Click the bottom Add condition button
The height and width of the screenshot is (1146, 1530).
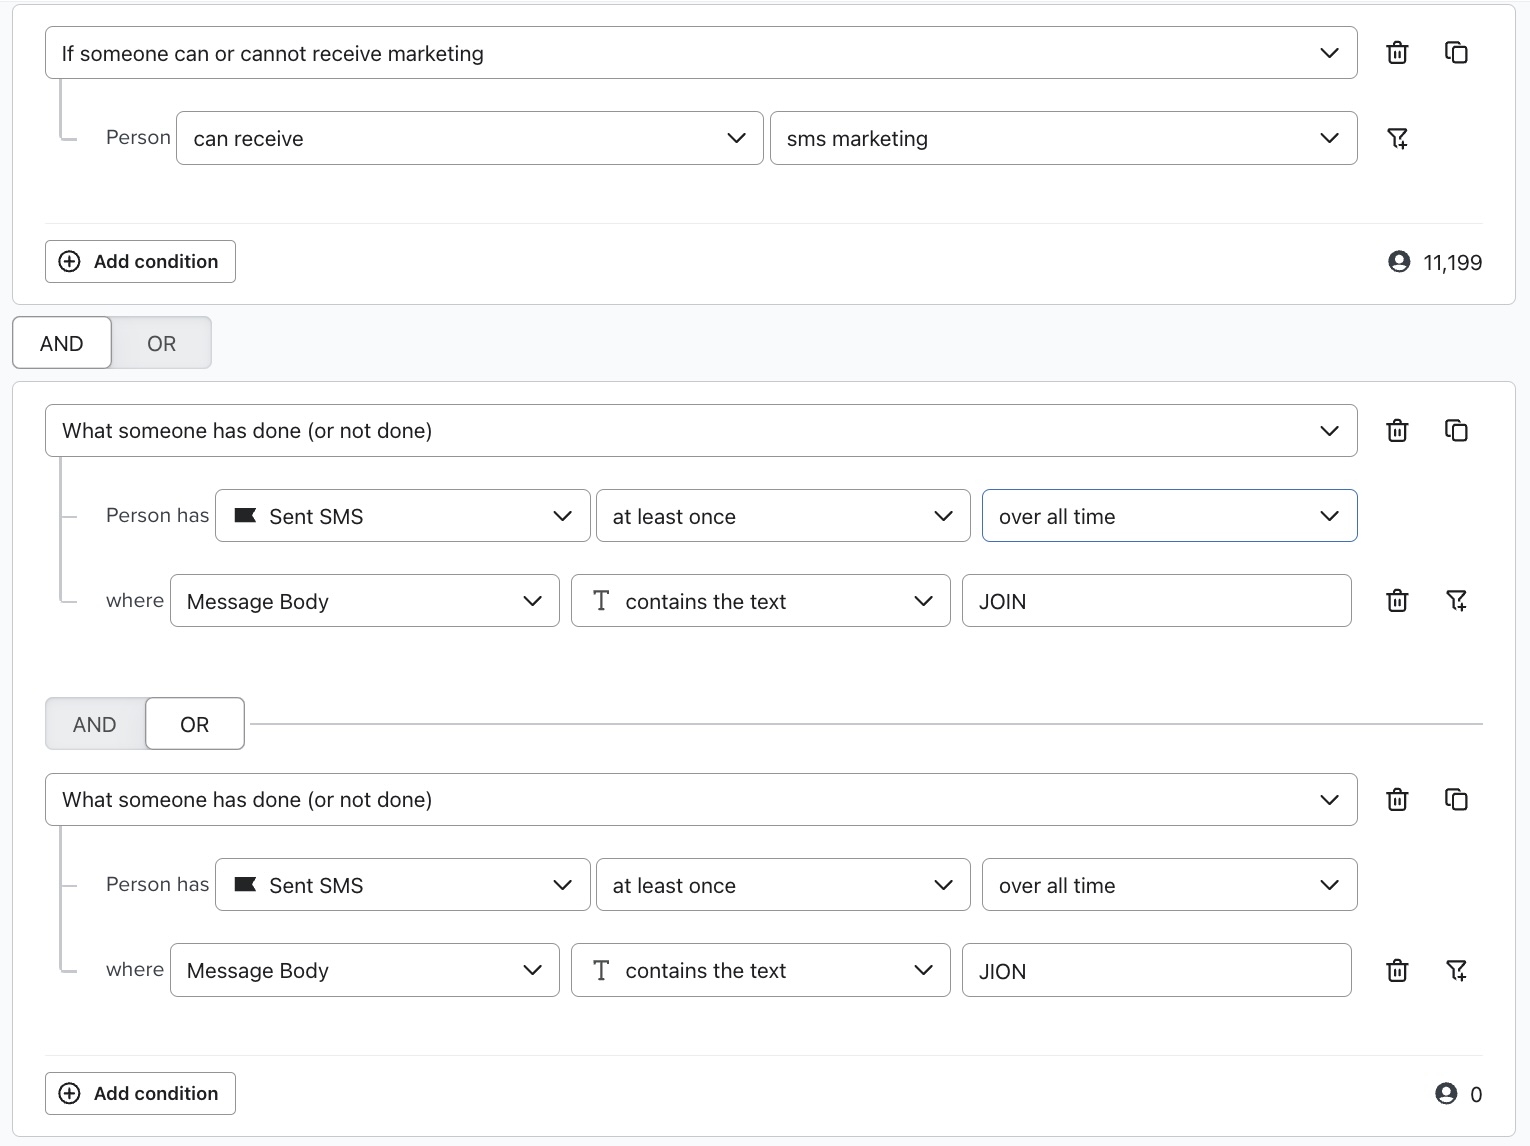(x=140, y=1093)
